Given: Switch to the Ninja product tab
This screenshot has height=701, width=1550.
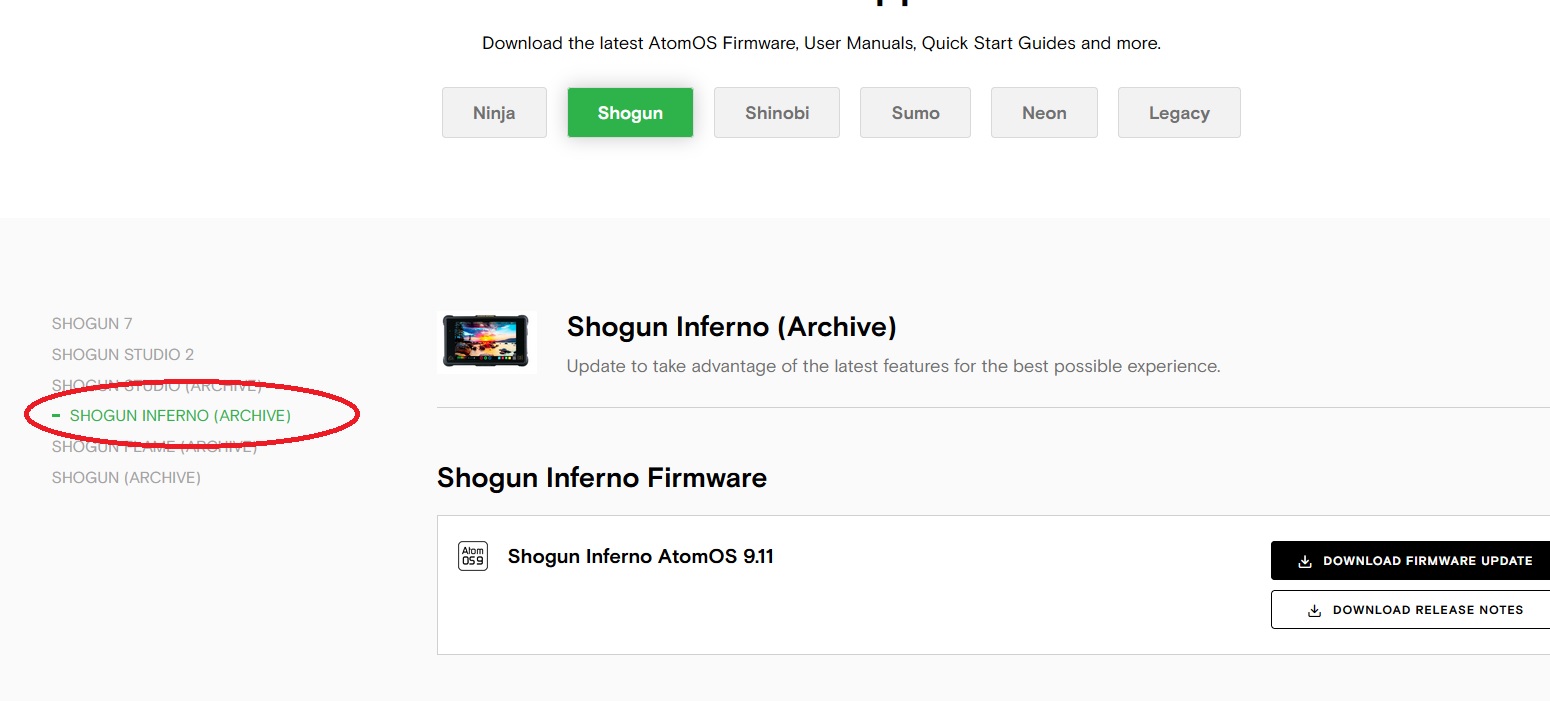Looking at the screenshot, I should point(493,112).
